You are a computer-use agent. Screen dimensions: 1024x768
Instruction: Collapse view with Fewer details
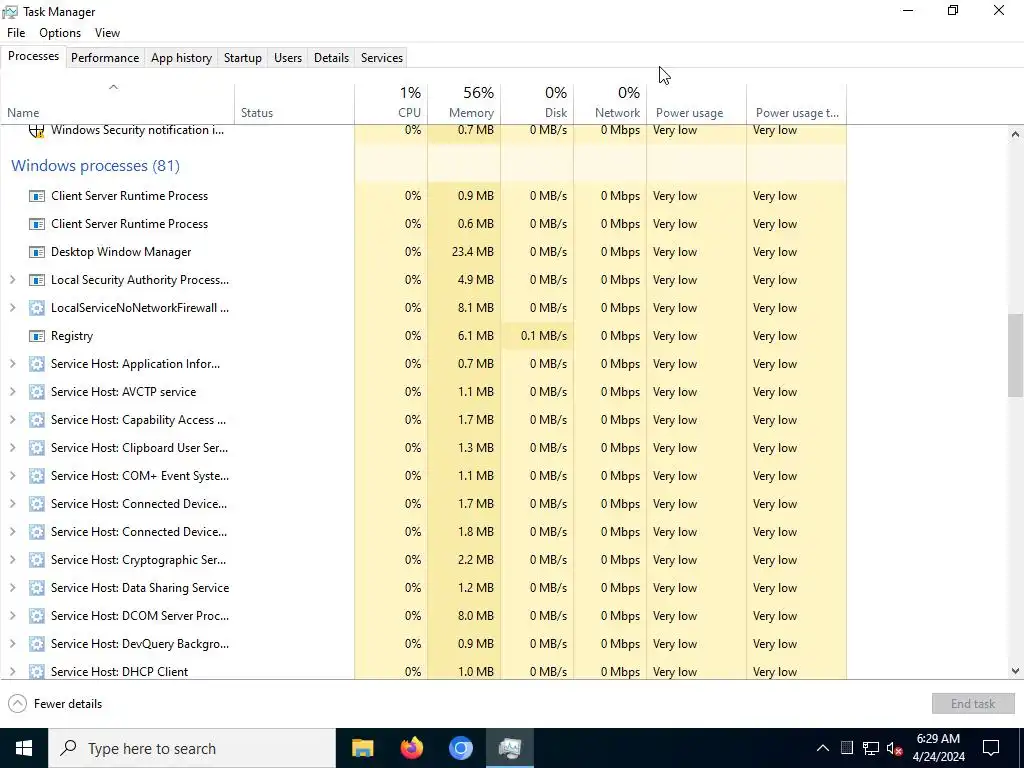(56, 703)
